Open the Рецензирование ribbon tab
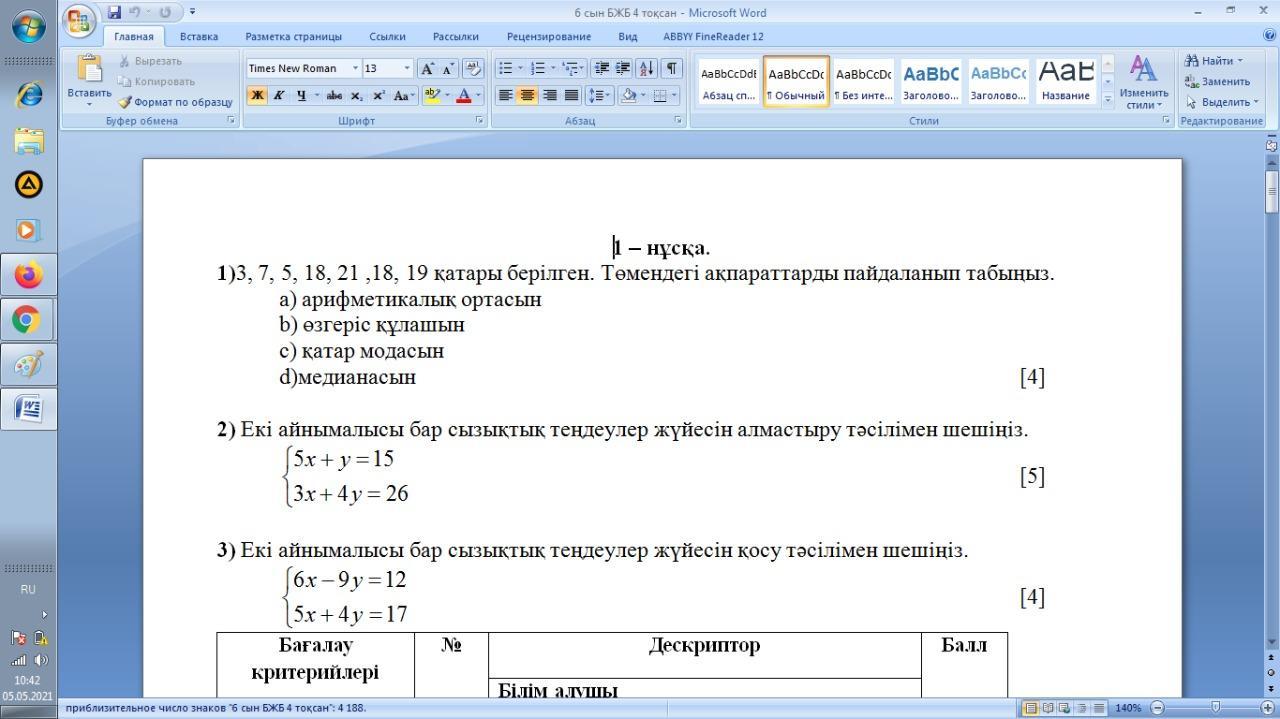 point(548,36)
